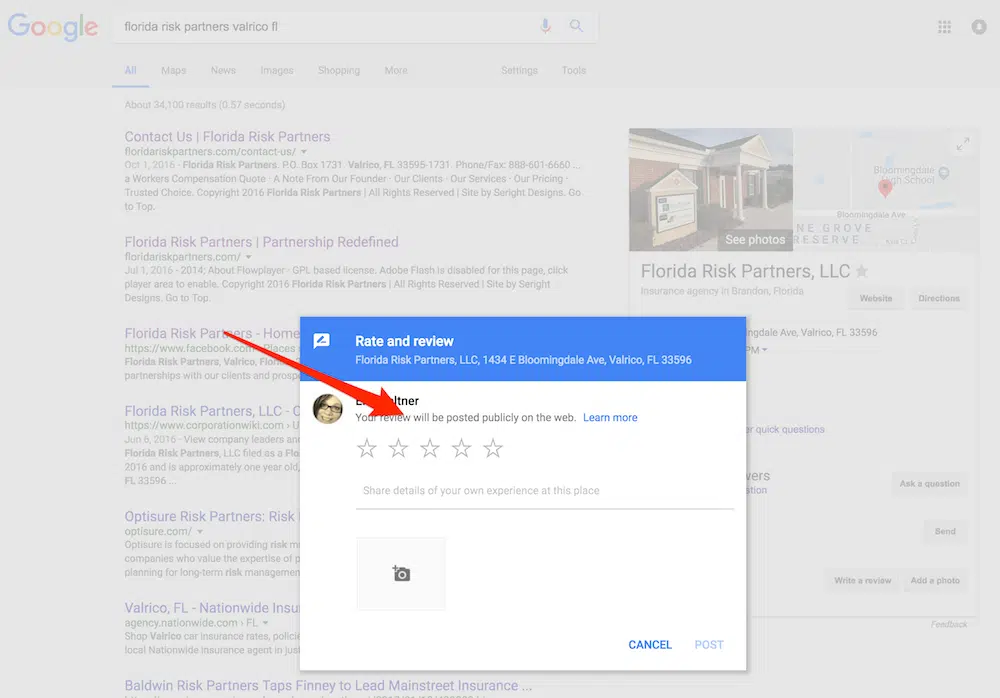Click the Website button
Screen dimensions: 1000x698
[876, 298]
